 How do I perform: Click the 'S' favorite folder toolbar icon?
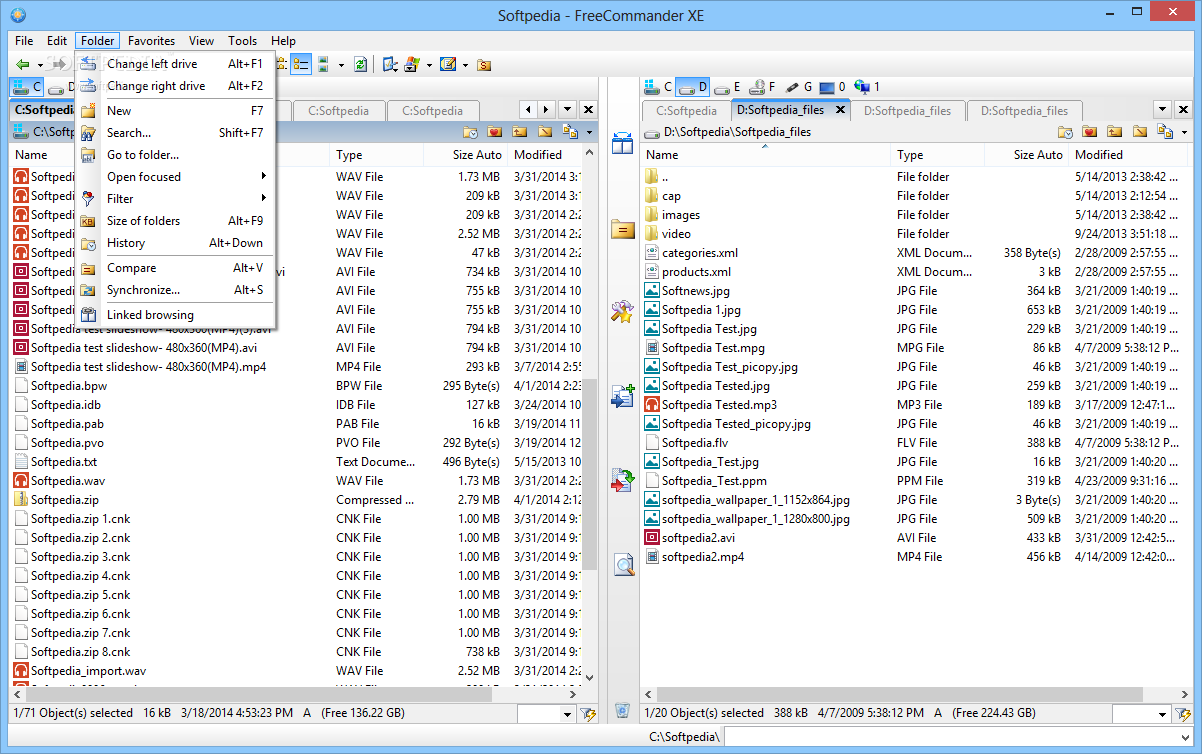484,64
